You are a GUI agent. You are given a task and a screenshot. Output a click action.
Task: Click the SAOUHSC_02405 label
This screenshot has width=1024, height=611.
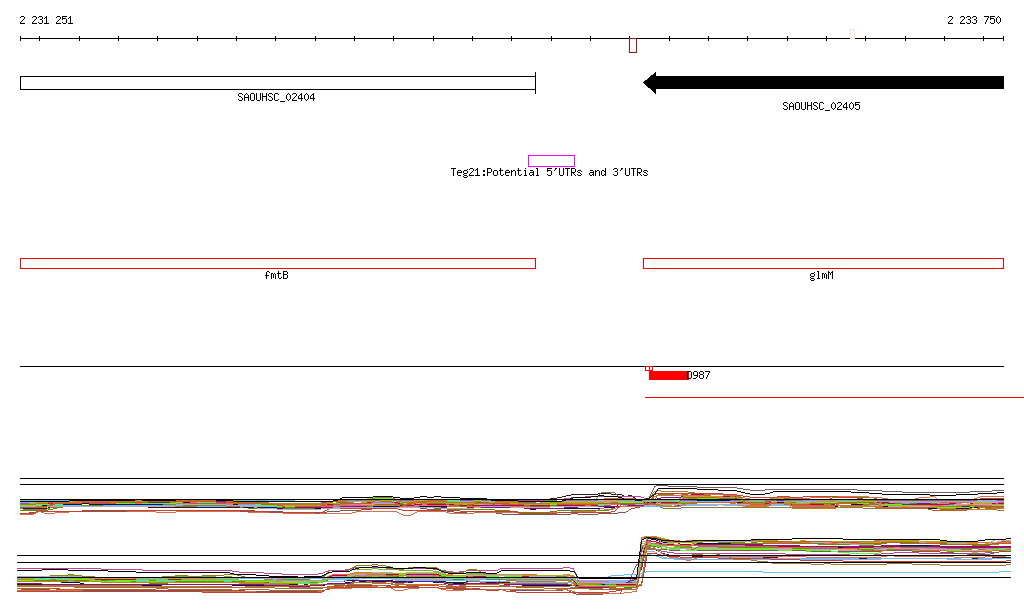[x=821, y=106]
